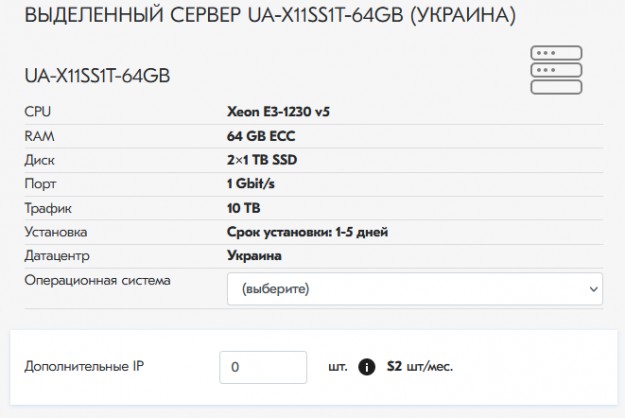Click the server rack icon
625x418 pixels.
pyautogui.click(x=557, y=70)
